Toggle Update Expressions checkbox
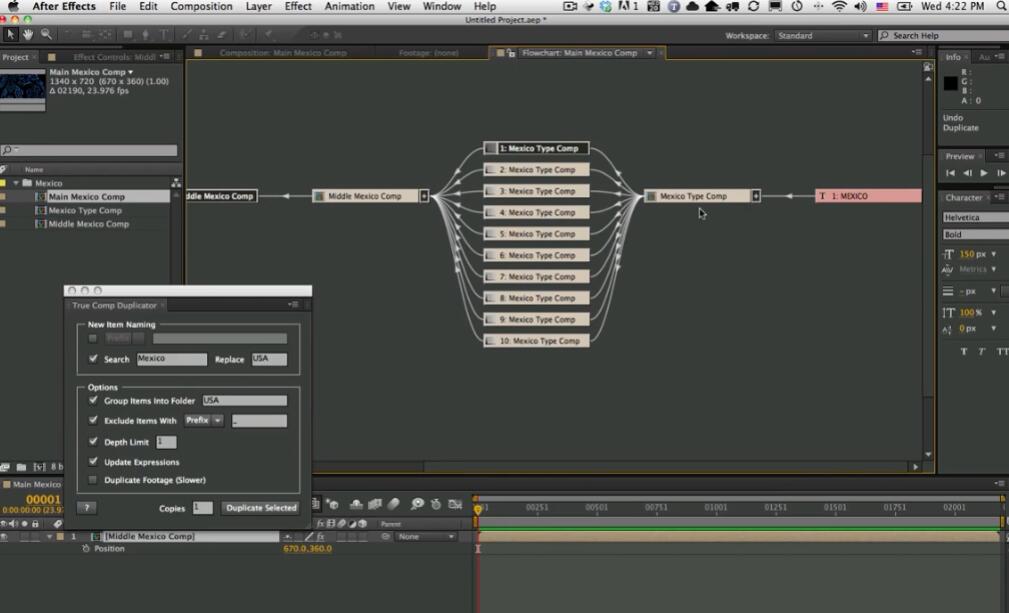1009x613 pixels. pyautogui.click(x=93, y=462)
